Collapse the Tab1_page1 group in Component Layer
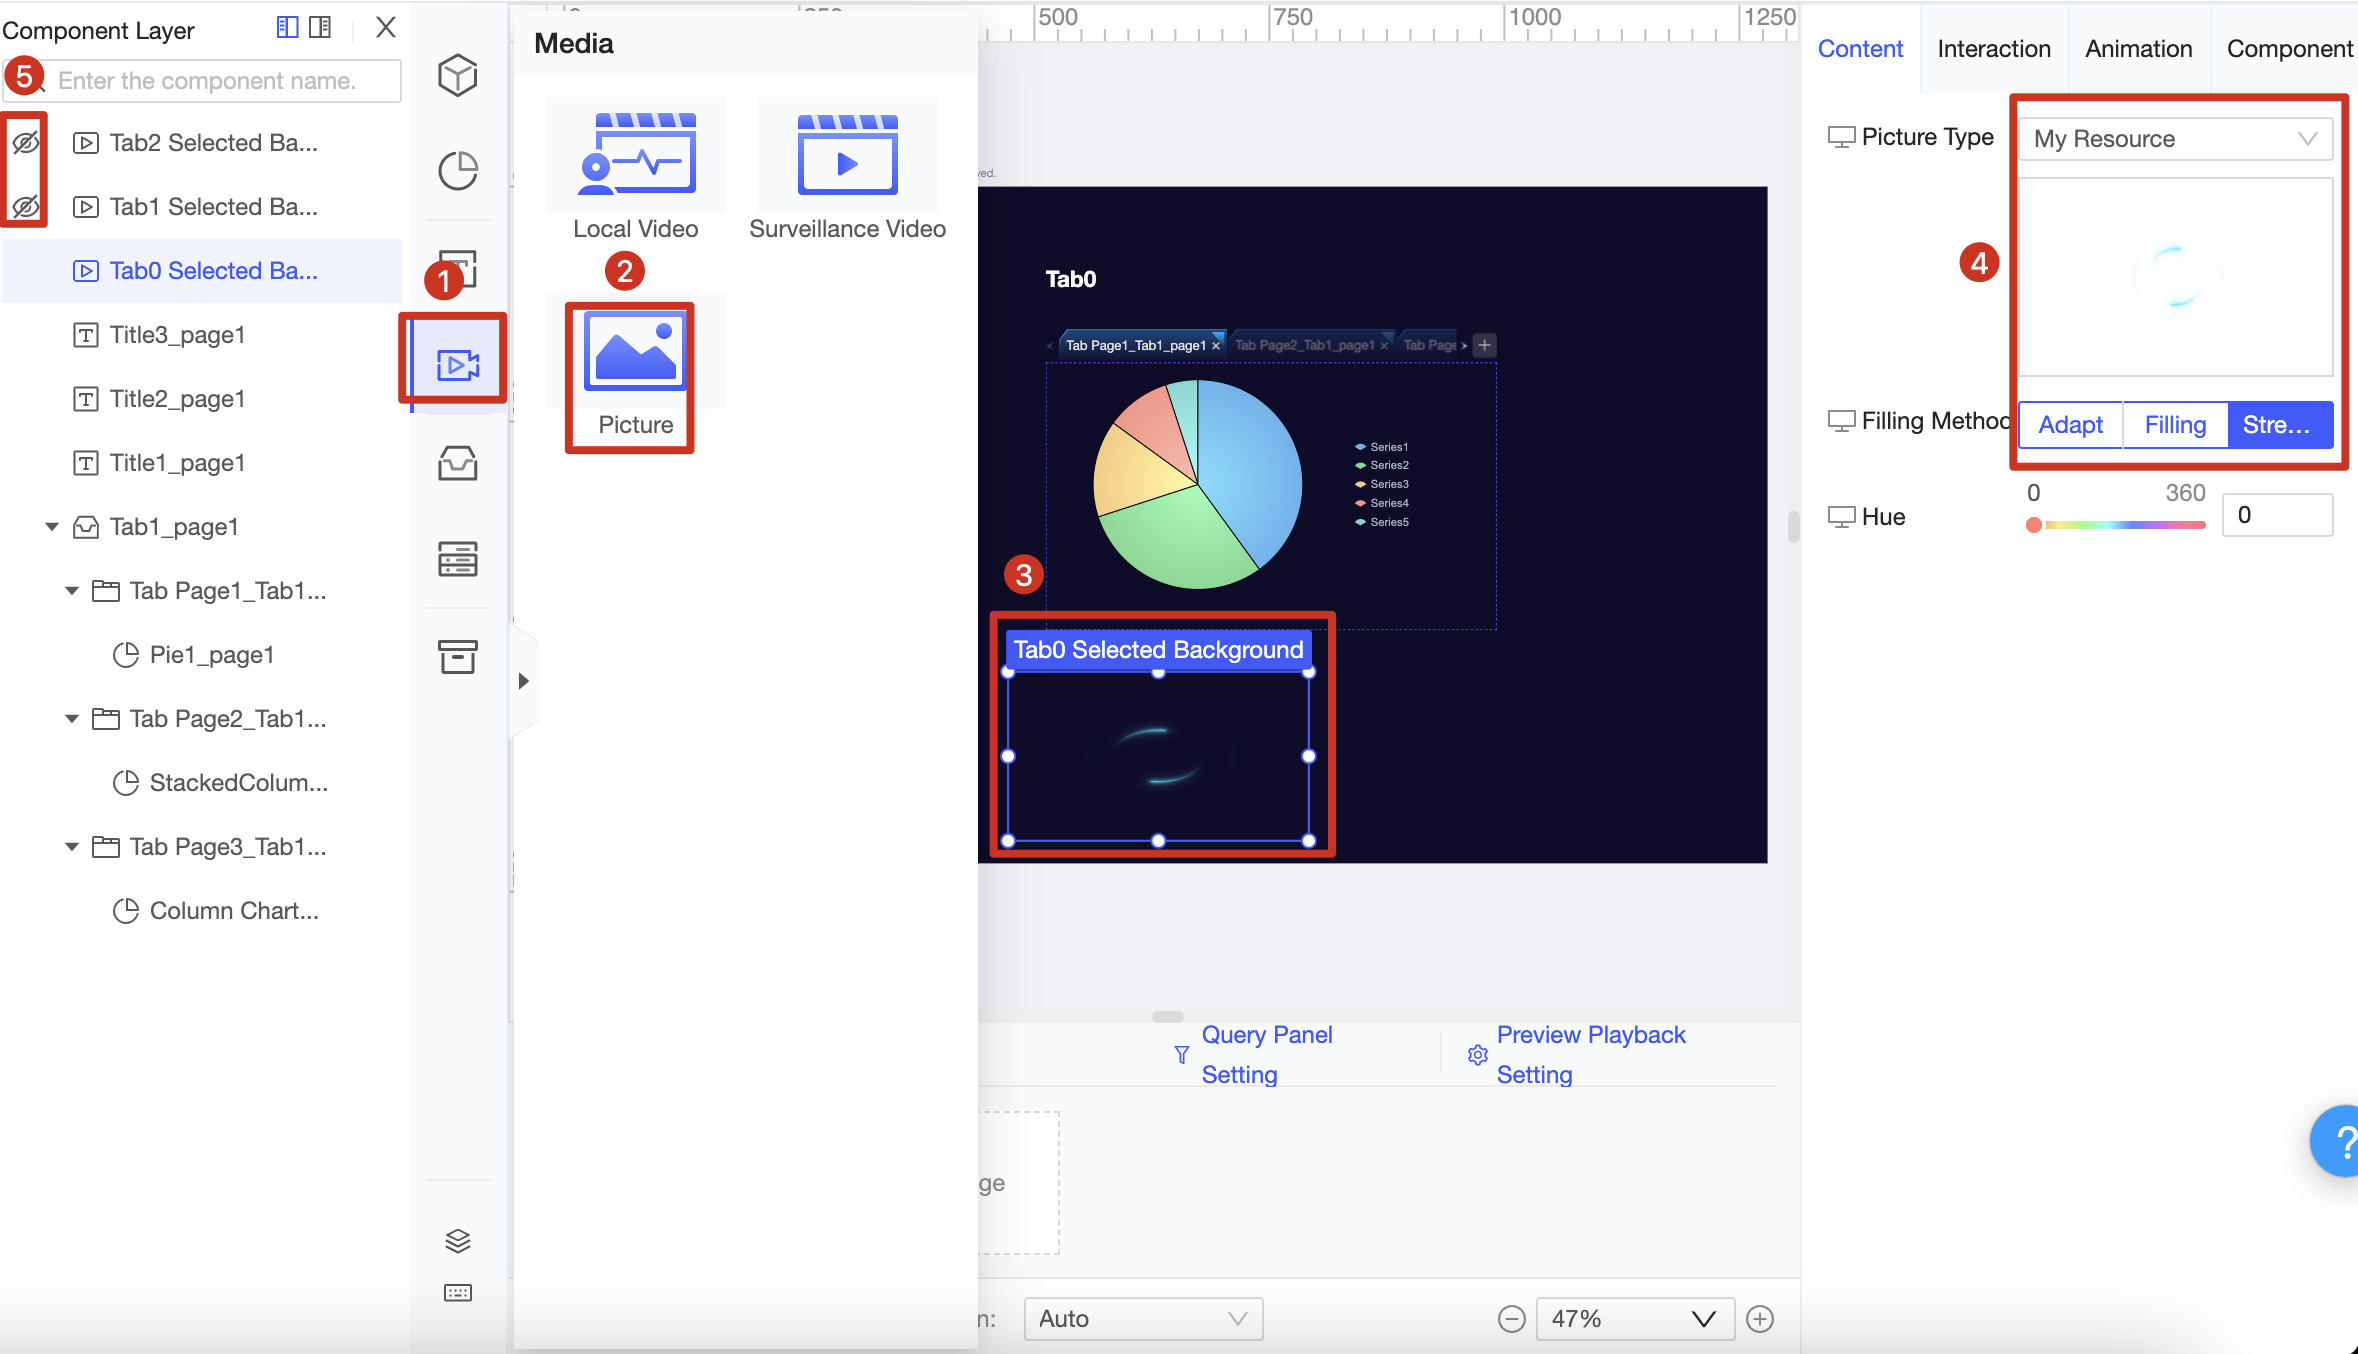This screenshot has height=1354, width=2358. coord(52,526)
